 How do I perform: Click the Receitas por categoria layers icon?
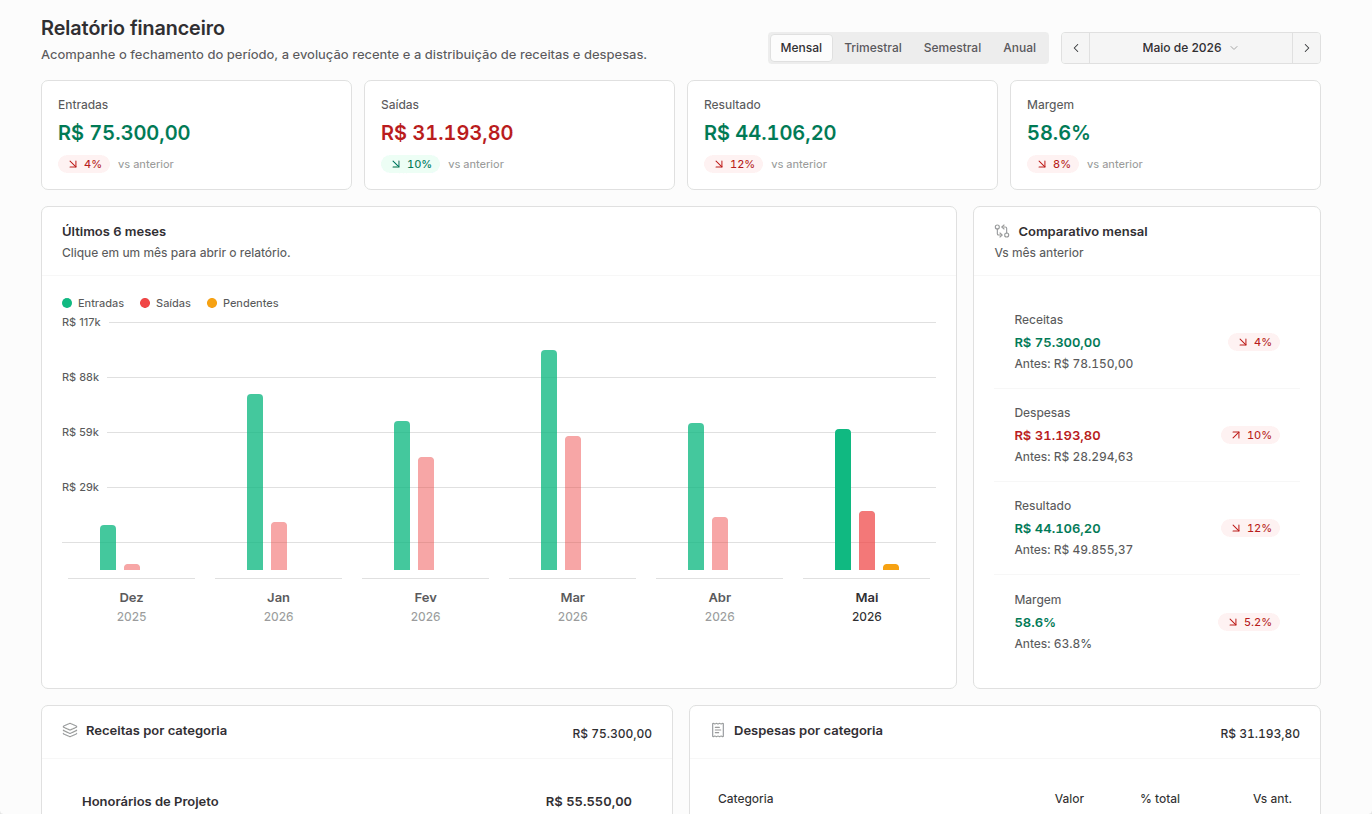[x=70, y=730]
